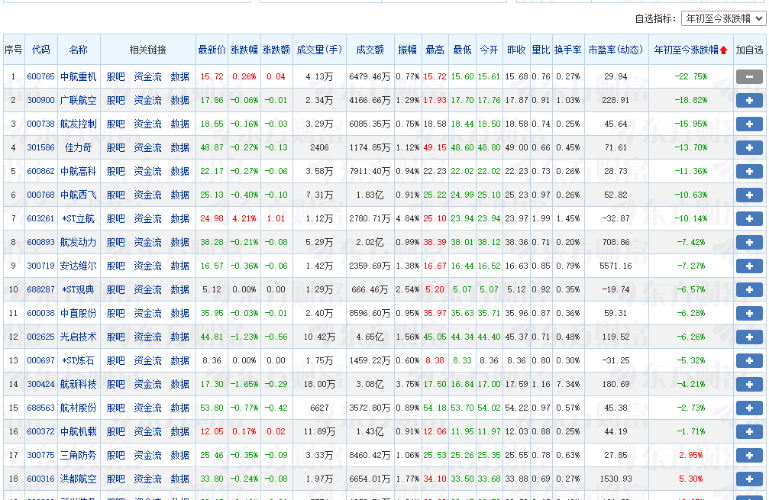Viewport: 769px width, 500px height.
Task: Open *ST立航 stock name link
Action: click(78, 219)
